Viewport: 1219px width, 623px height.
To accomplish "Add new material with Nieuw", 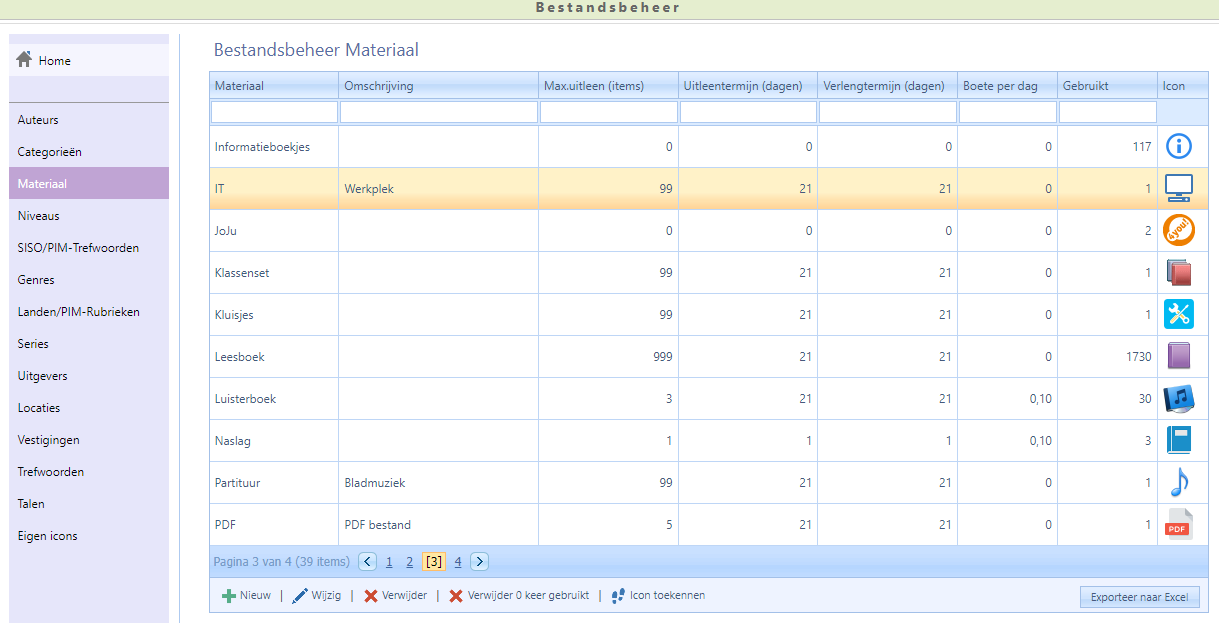I will coord(246,595).
